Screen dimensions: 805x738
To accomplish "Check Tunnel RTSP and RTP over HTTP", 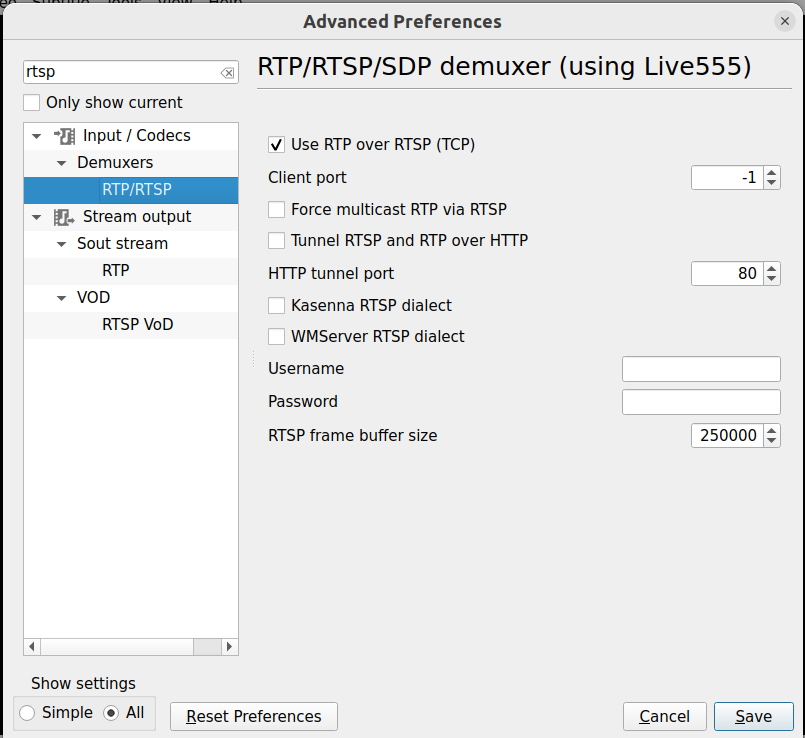I will (277, 241).
